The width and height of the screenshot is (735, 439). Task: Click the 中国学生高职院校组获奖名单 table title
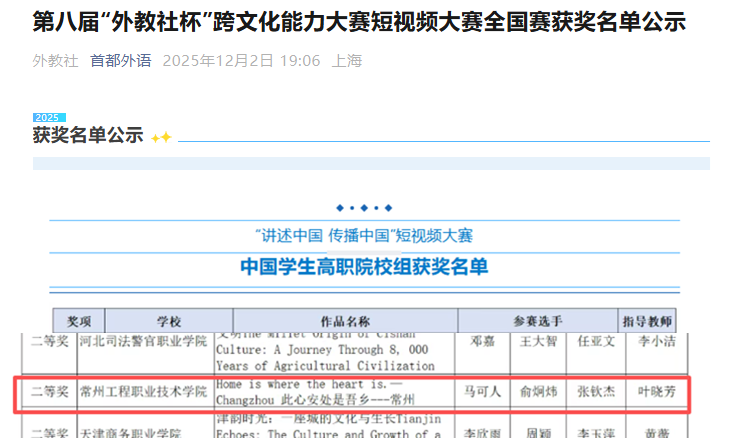(x=364, y=266)
